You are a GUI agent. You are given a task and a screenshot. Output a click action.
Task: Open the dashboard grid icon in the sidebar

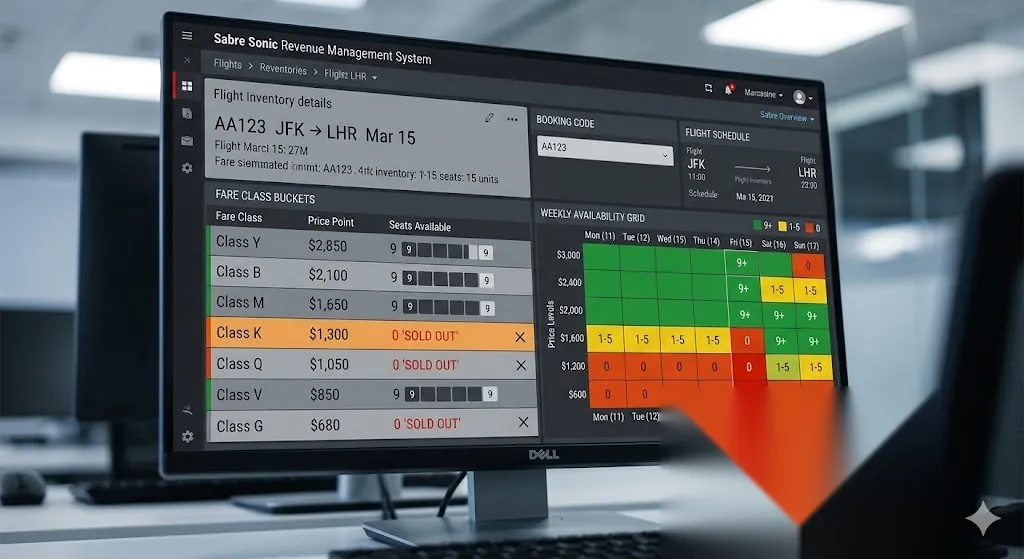(x=187, y=86)
